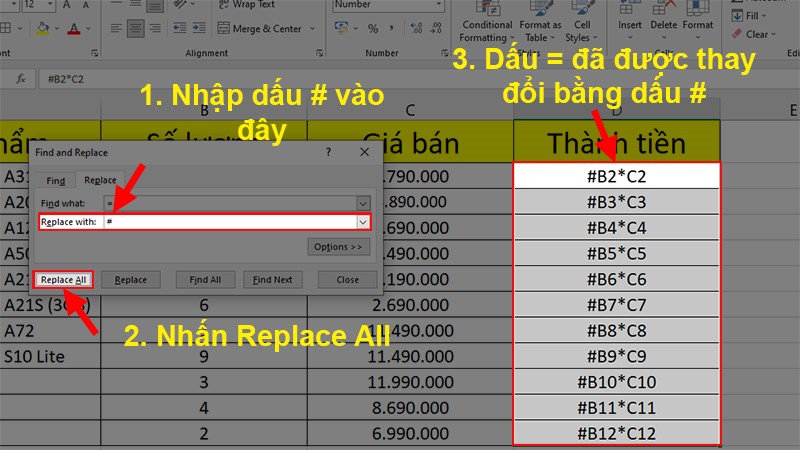This screenshot has height=450, width=800.
Task: Select the cell with 11.990.000
Action: point(410,382)
